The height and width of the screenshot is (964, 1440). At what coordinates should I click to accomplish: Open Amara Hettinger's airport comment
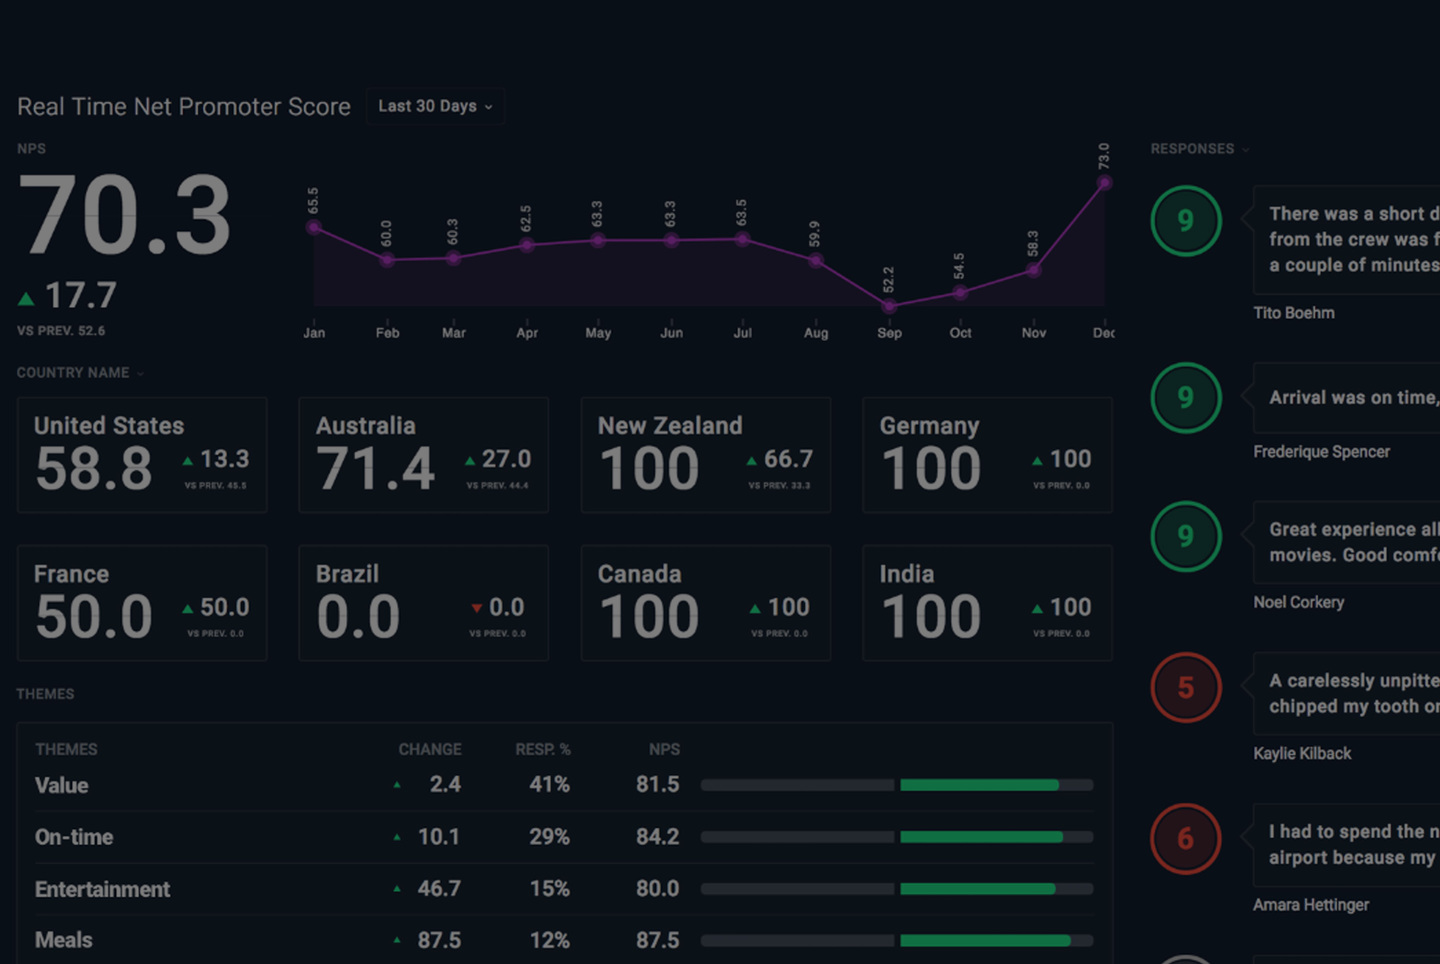click(1346, 844)
